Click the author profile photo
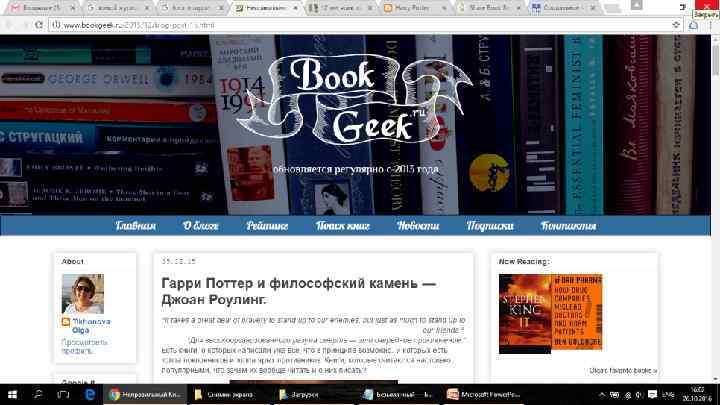This screenshot has width=720, height=405. coord(83,294)
